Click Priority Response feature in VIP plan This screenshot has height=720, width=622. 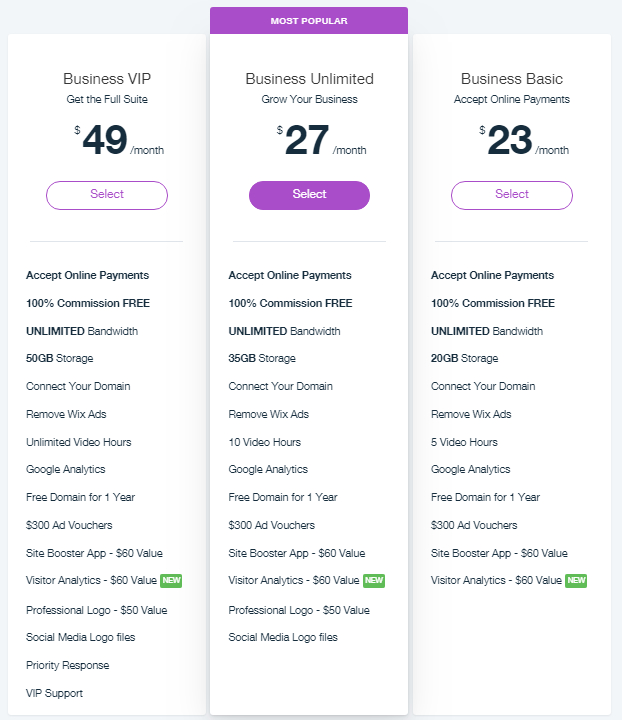[x=67, y=665]
